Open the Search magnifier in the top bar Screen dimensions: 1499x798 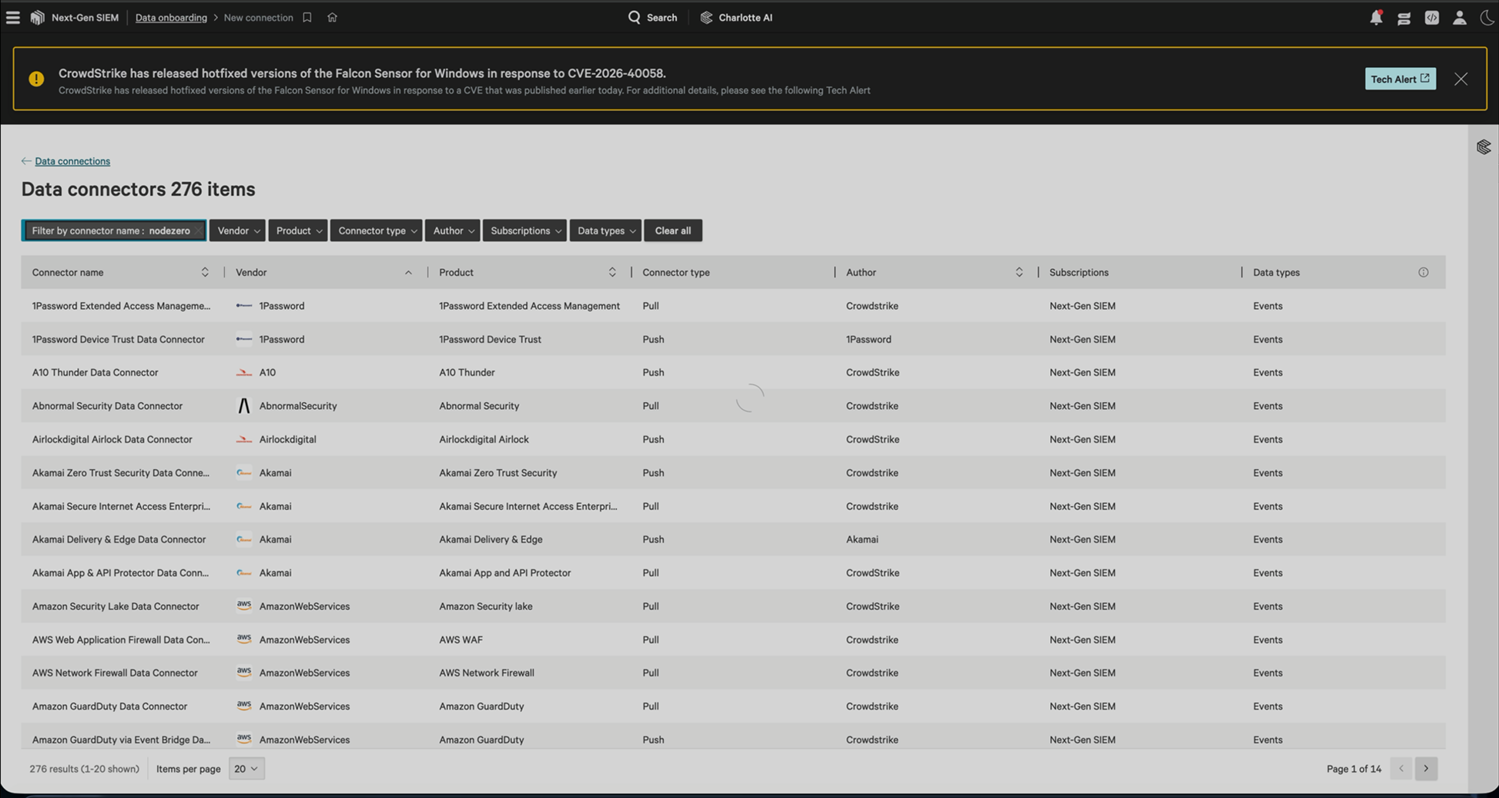tap(652, 17)
